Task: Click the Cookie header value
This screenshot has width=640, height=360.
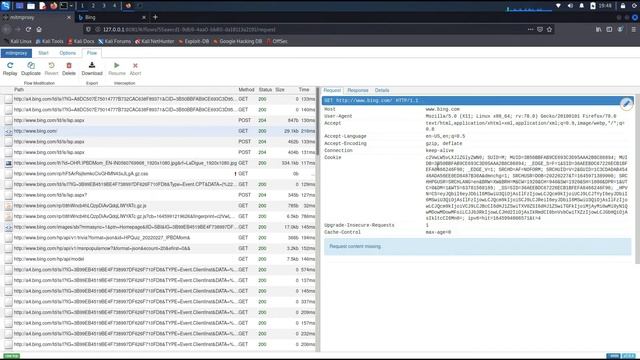Action: pyautogui.click(x=527, y=187)
